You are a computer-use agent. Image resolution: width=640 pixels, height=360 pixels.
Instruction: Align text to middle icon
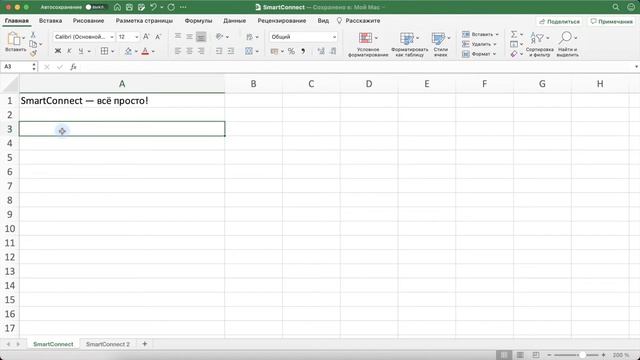pos(189,36)
